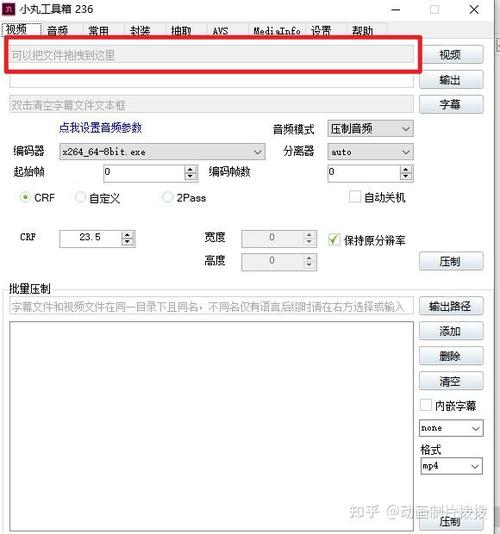The height and width of the screenshot is (534, 500).
Task: Increase 宽度 with up arrow
Action: (309, 235)
